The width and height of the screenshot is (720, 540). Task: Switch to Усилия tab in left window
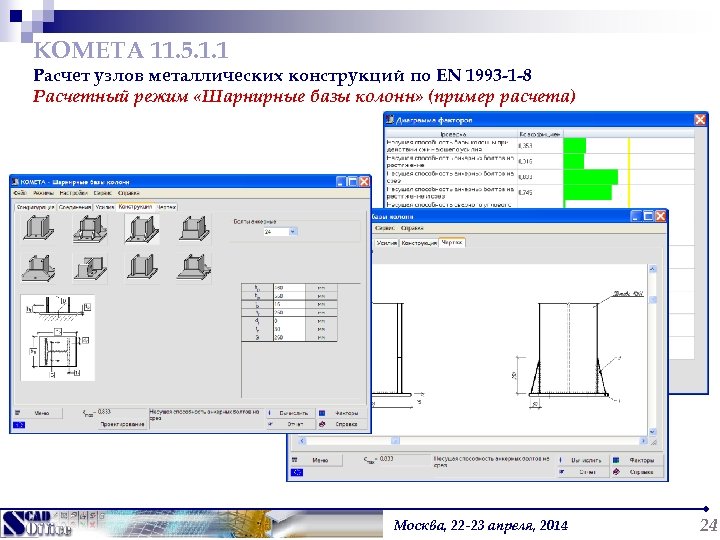click(105, 207)
